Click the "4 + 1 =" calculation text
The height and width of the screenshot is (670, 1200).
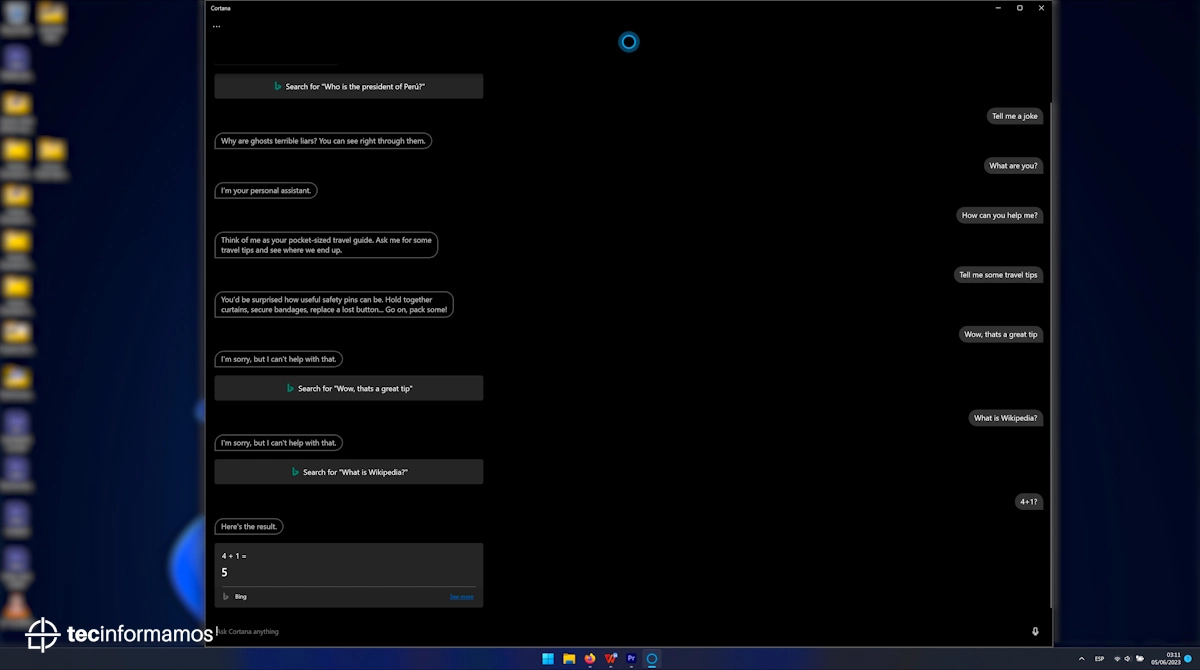tap(234, 556)
